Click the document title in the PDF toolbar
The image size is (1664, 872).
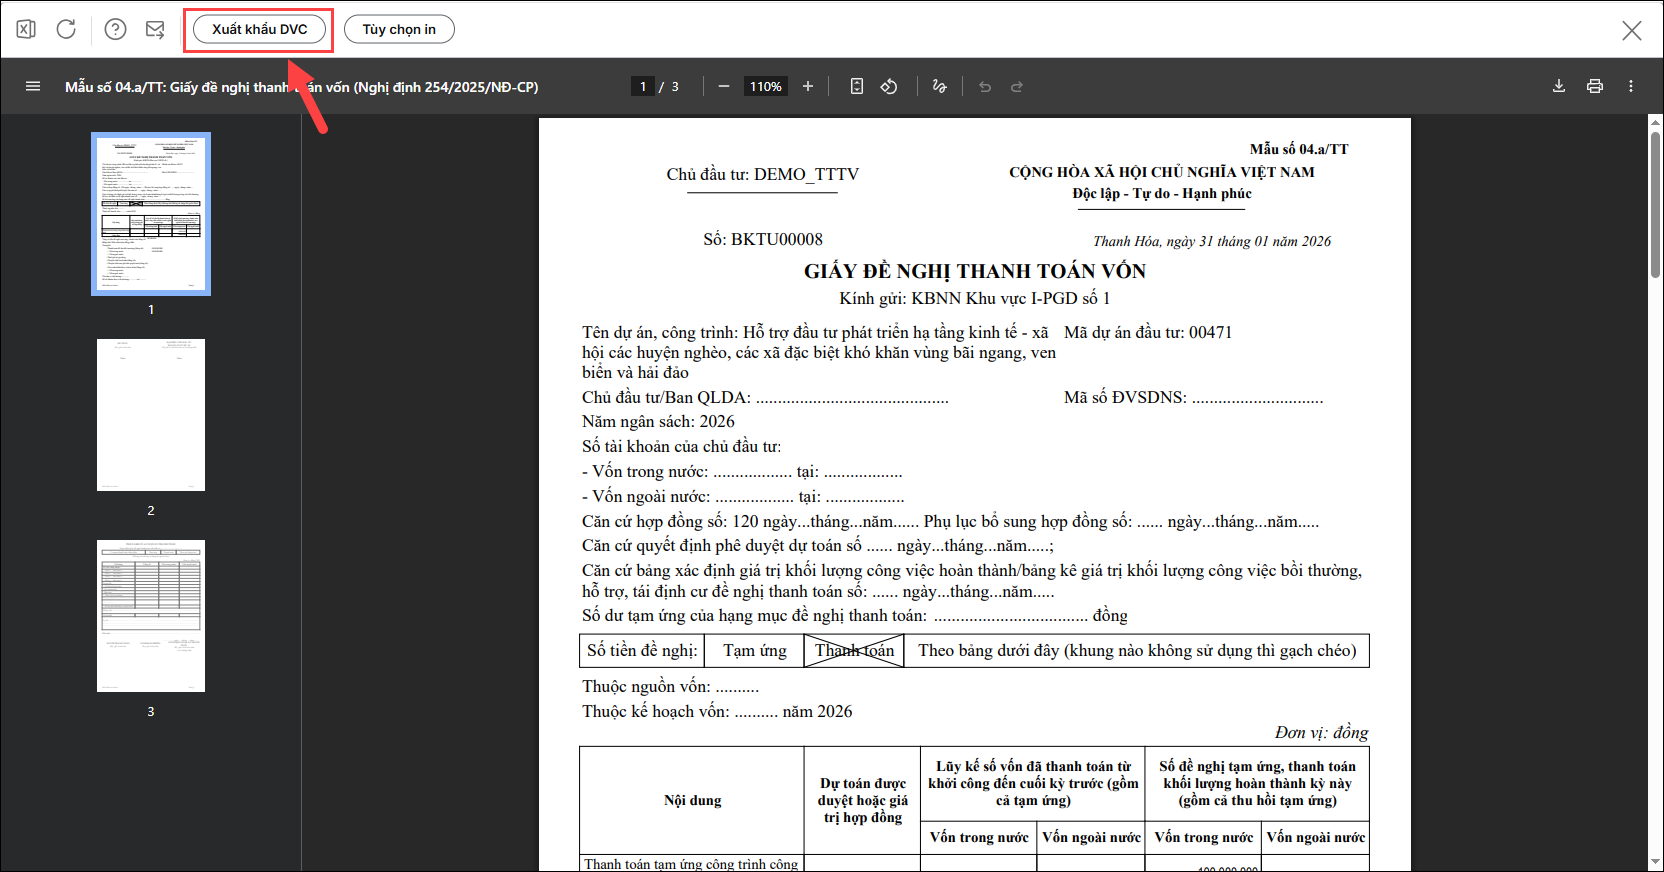(302, 87)
